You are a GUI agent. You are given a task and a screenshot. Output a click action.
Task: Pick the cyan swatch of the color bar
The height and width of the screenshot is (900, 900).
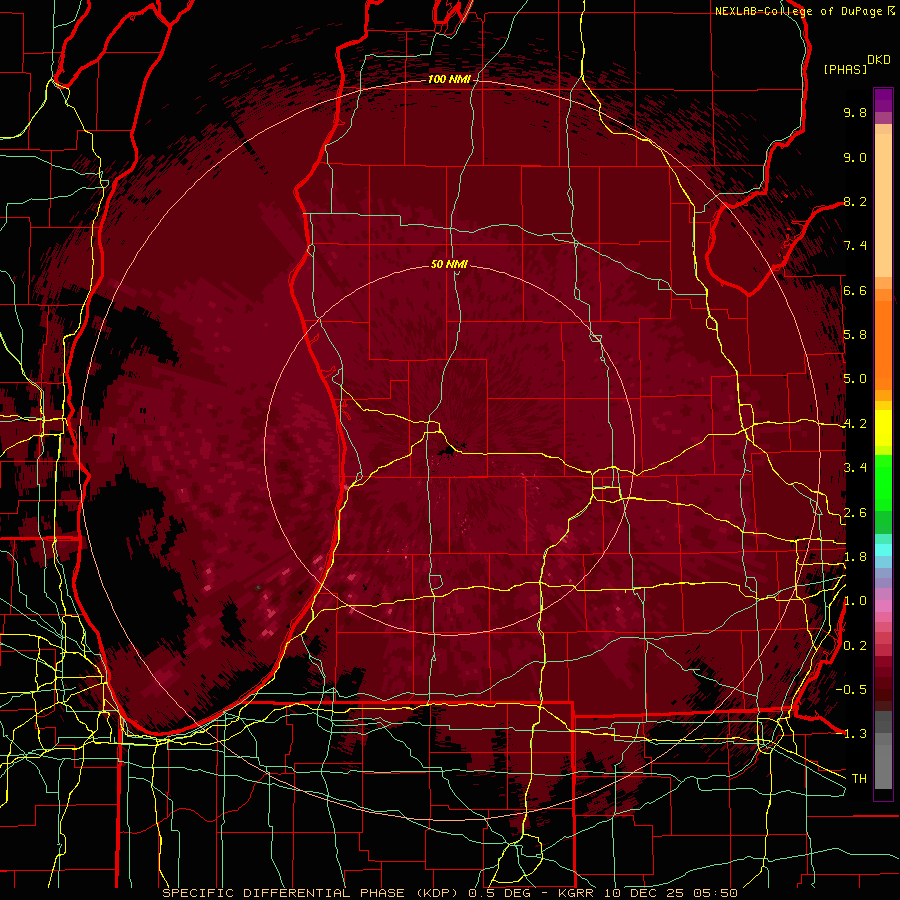pos(883,550)
